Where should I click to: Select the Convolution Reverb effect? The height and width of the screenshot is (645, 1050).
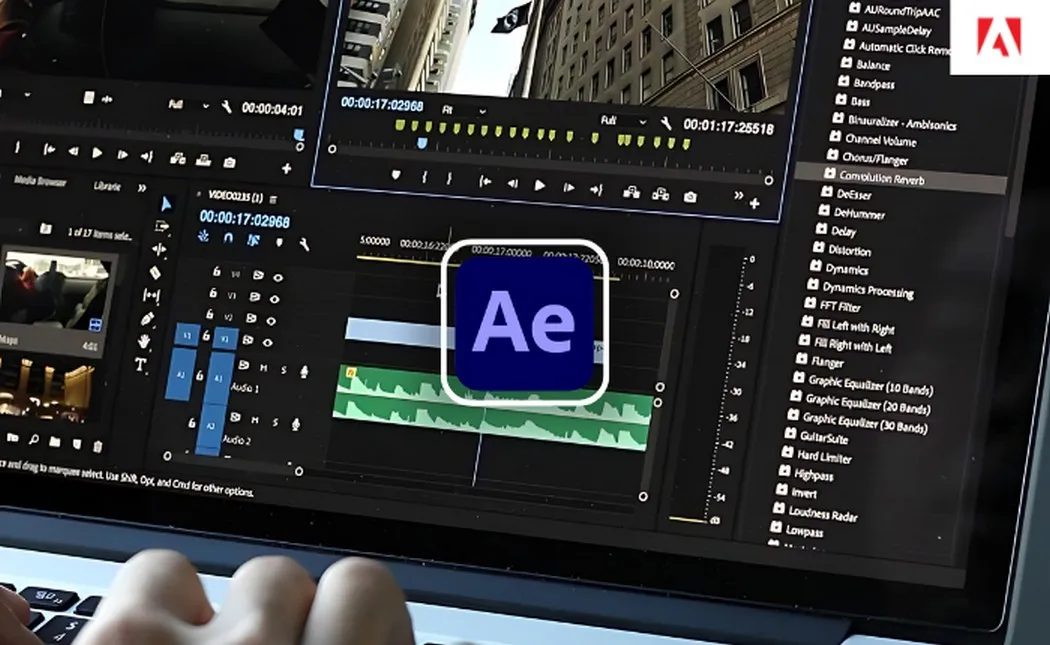(901, 178)
